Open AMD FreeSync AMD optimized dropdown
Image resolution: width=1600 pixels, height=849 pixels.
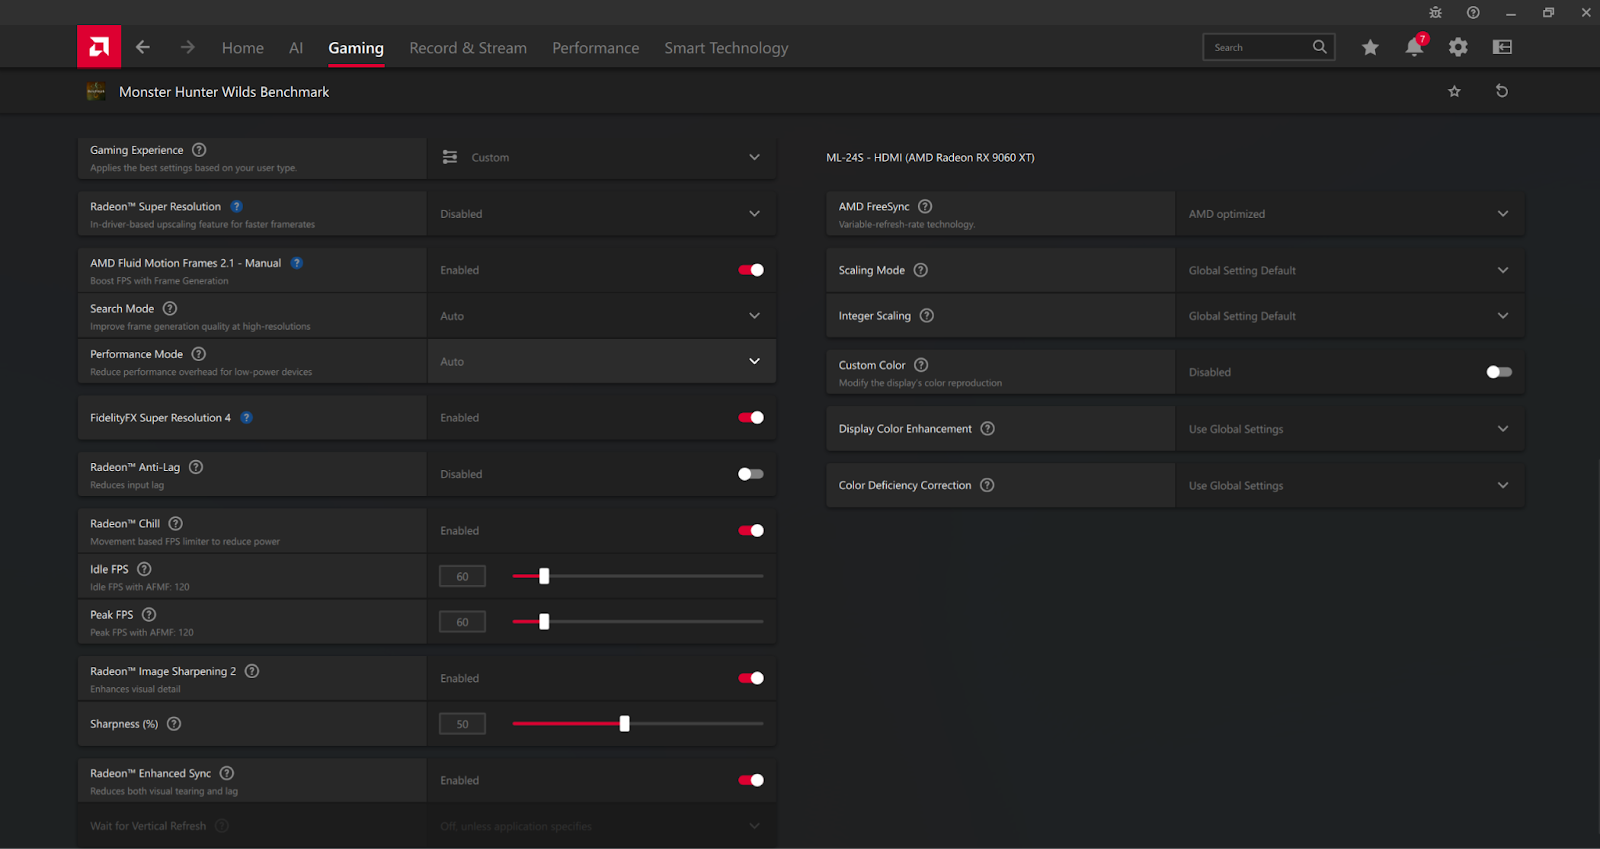coord(1350,214)
